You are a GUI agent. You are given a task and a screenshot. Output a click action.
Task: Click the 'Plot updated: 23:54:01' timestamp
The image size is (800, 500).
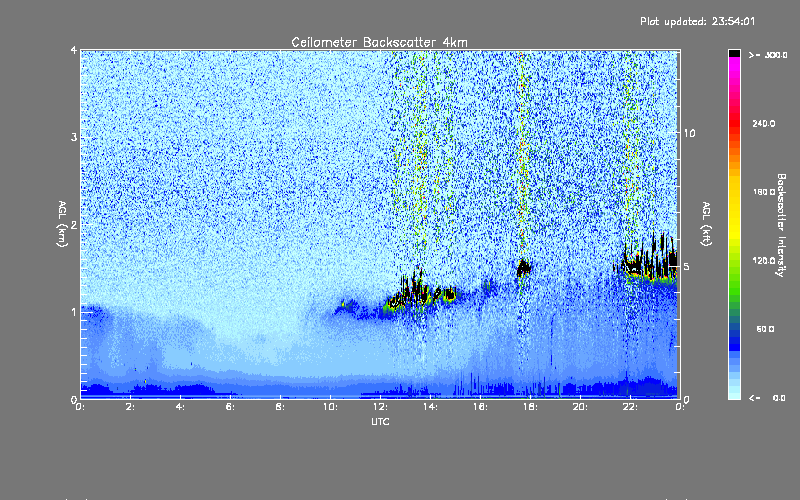697,21
